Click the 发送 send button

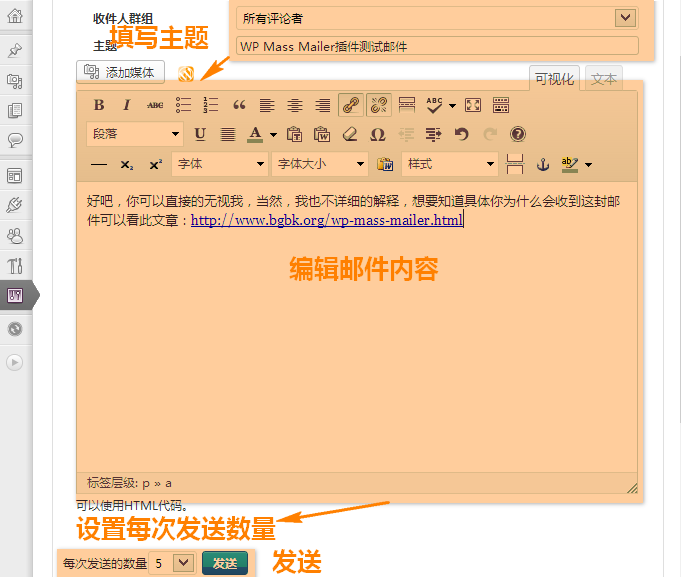click(225, 563)
